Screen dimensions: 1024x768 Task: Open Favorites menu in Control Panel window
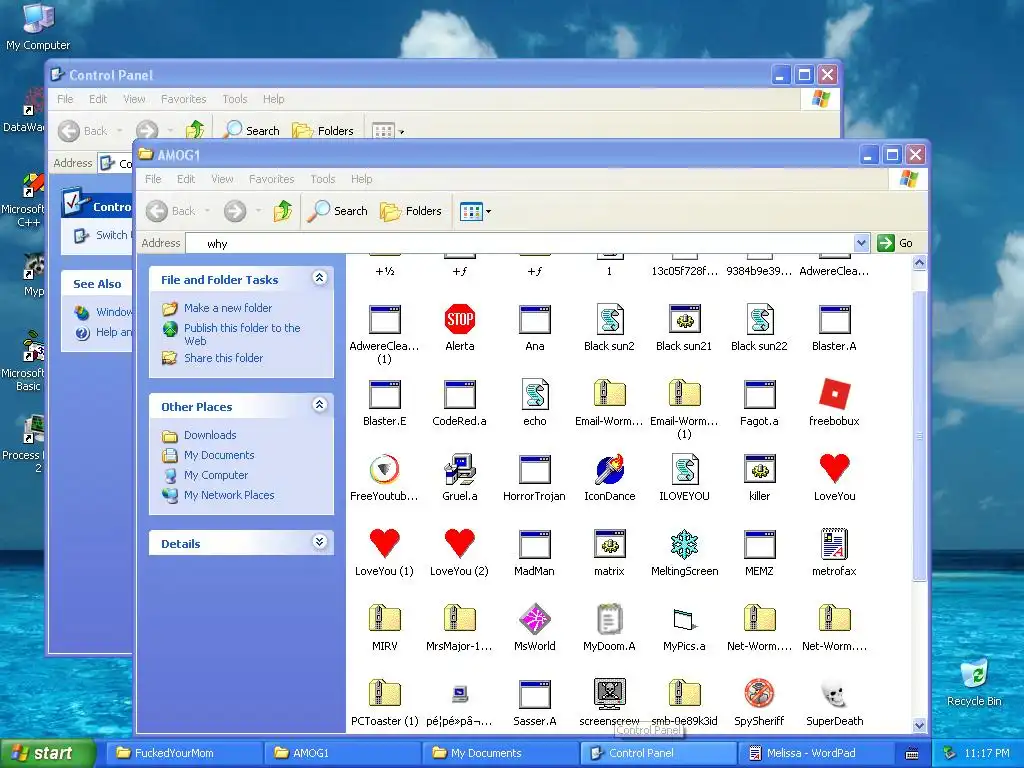point(184,99)
